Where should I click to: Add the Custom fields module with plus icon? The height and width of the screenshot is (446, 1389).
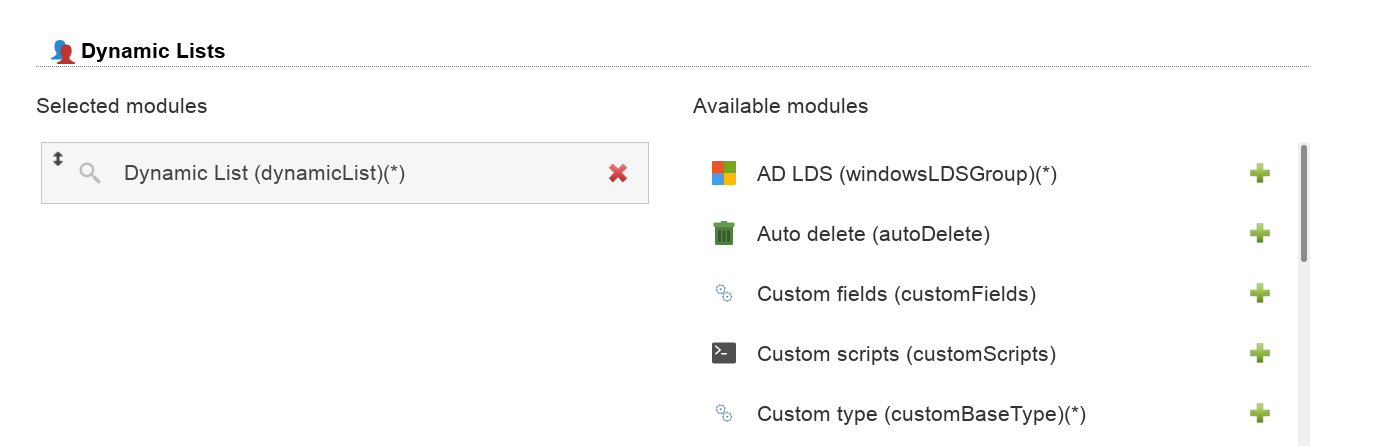tap(1260, 294)
